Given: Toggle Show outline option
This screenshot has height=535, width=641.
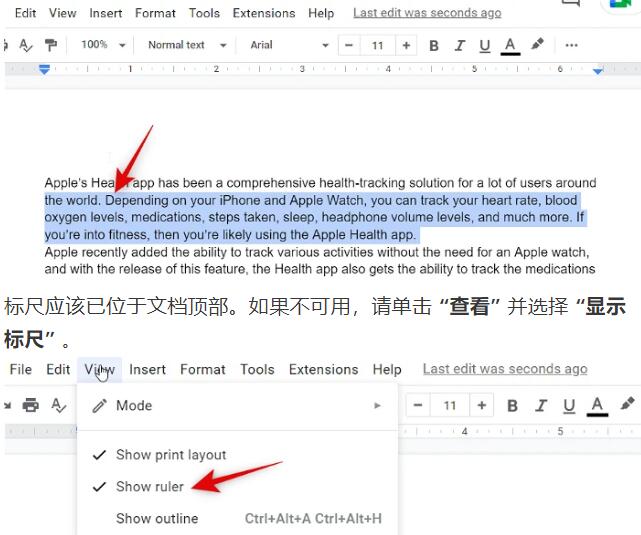Looking at the screenshot, I should point(237,519).
